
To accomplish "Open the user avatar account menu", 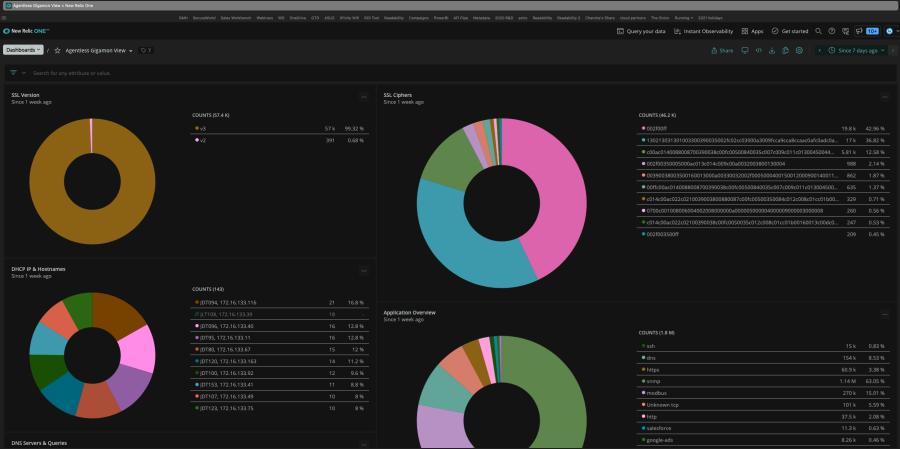I will [889, 31].
